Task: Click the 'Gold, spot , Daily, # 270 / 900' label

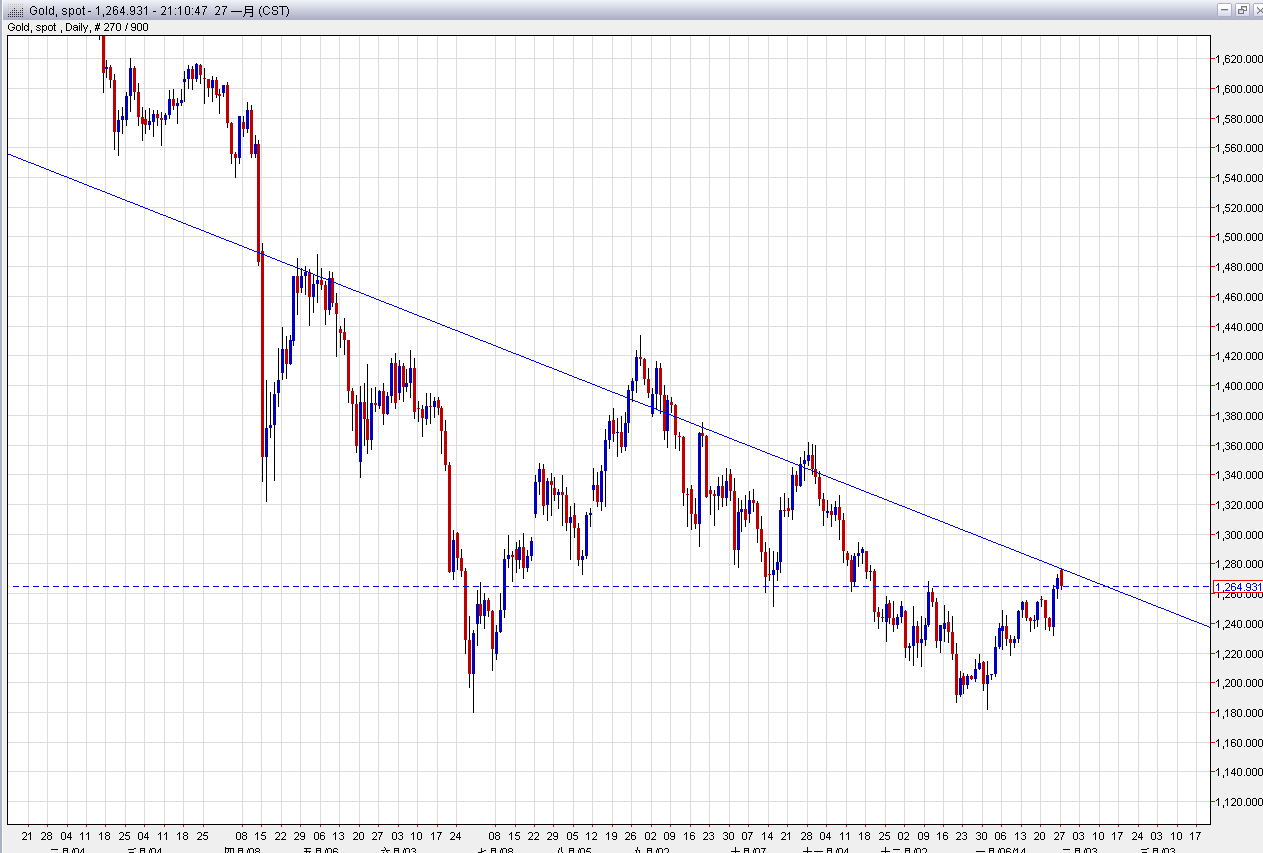Action: [x=79, y=27]
